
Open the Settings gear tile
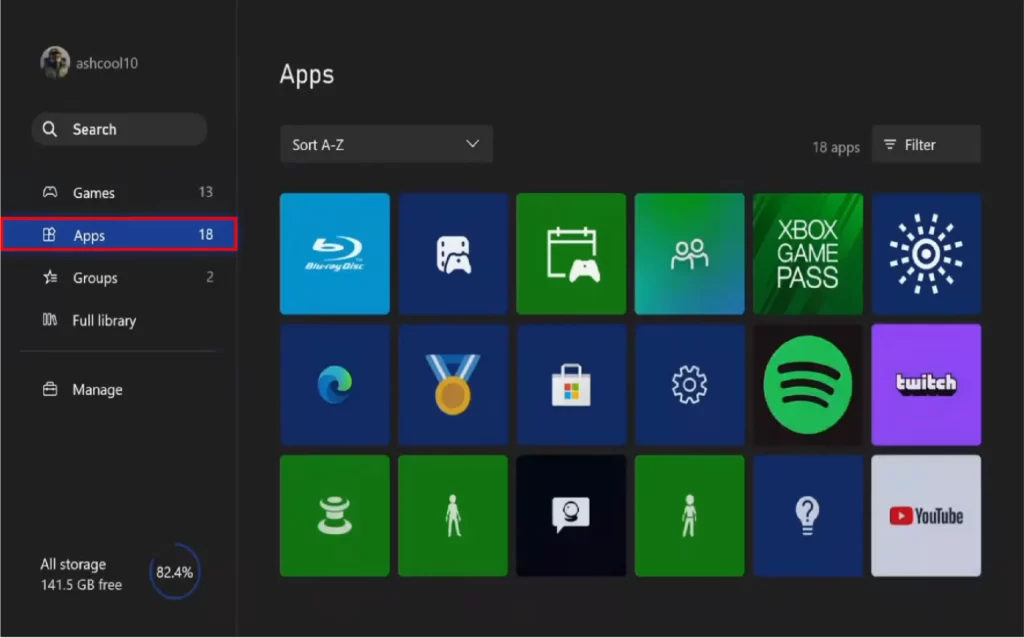coord(690,385)
